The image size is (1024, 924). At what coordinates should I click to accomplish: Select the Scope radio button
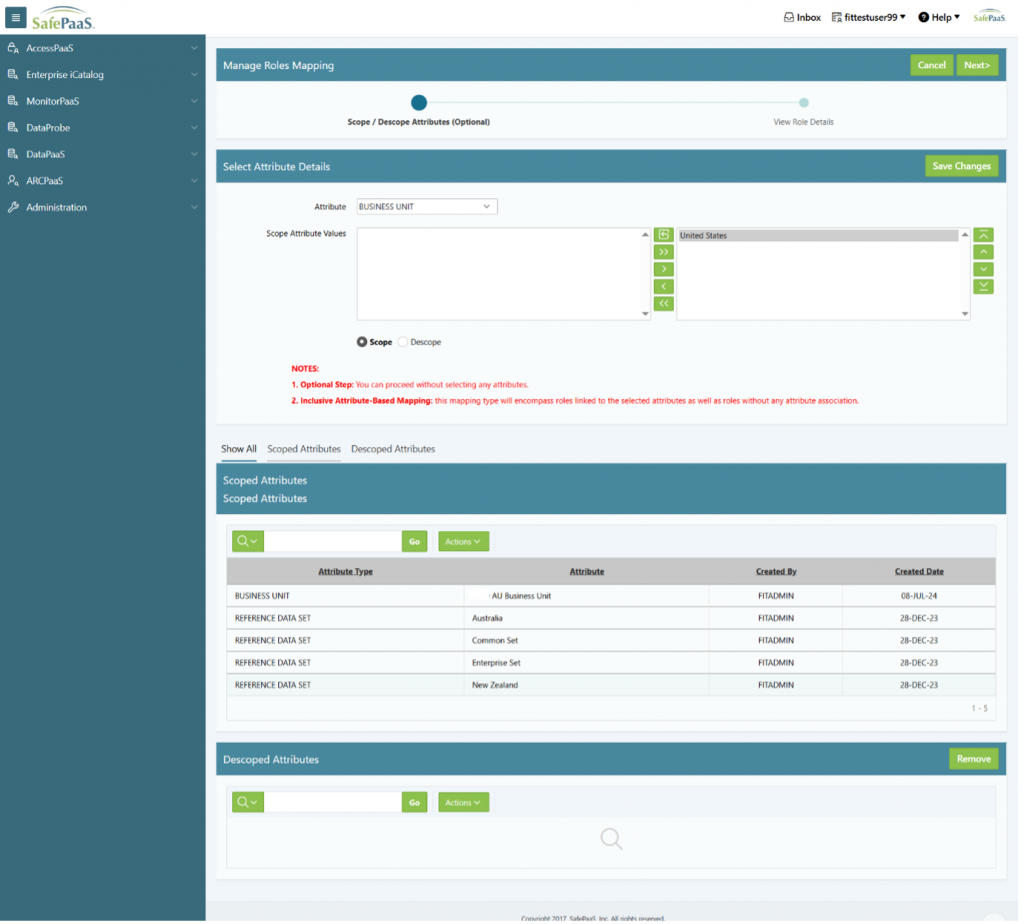point(362,342)
